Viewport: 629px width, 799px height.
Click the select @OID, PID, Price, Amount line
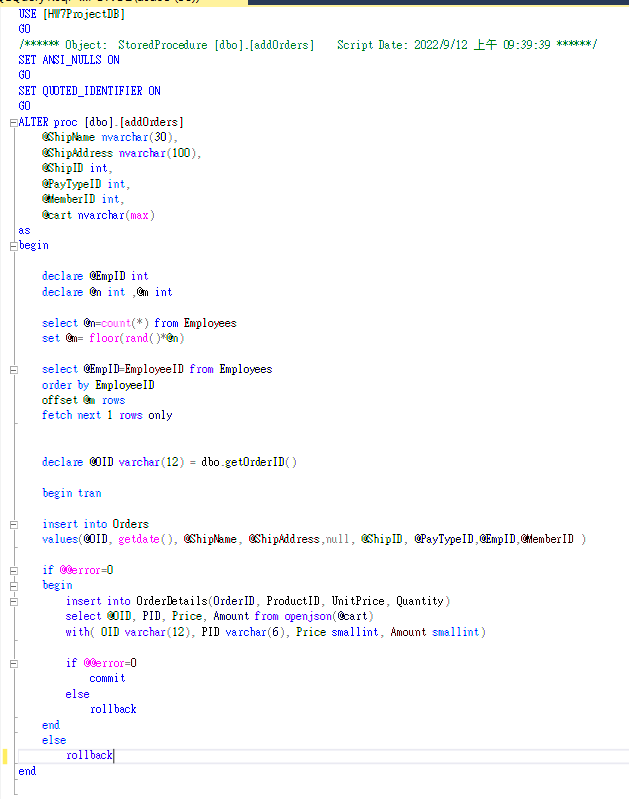tap(219, 617)
